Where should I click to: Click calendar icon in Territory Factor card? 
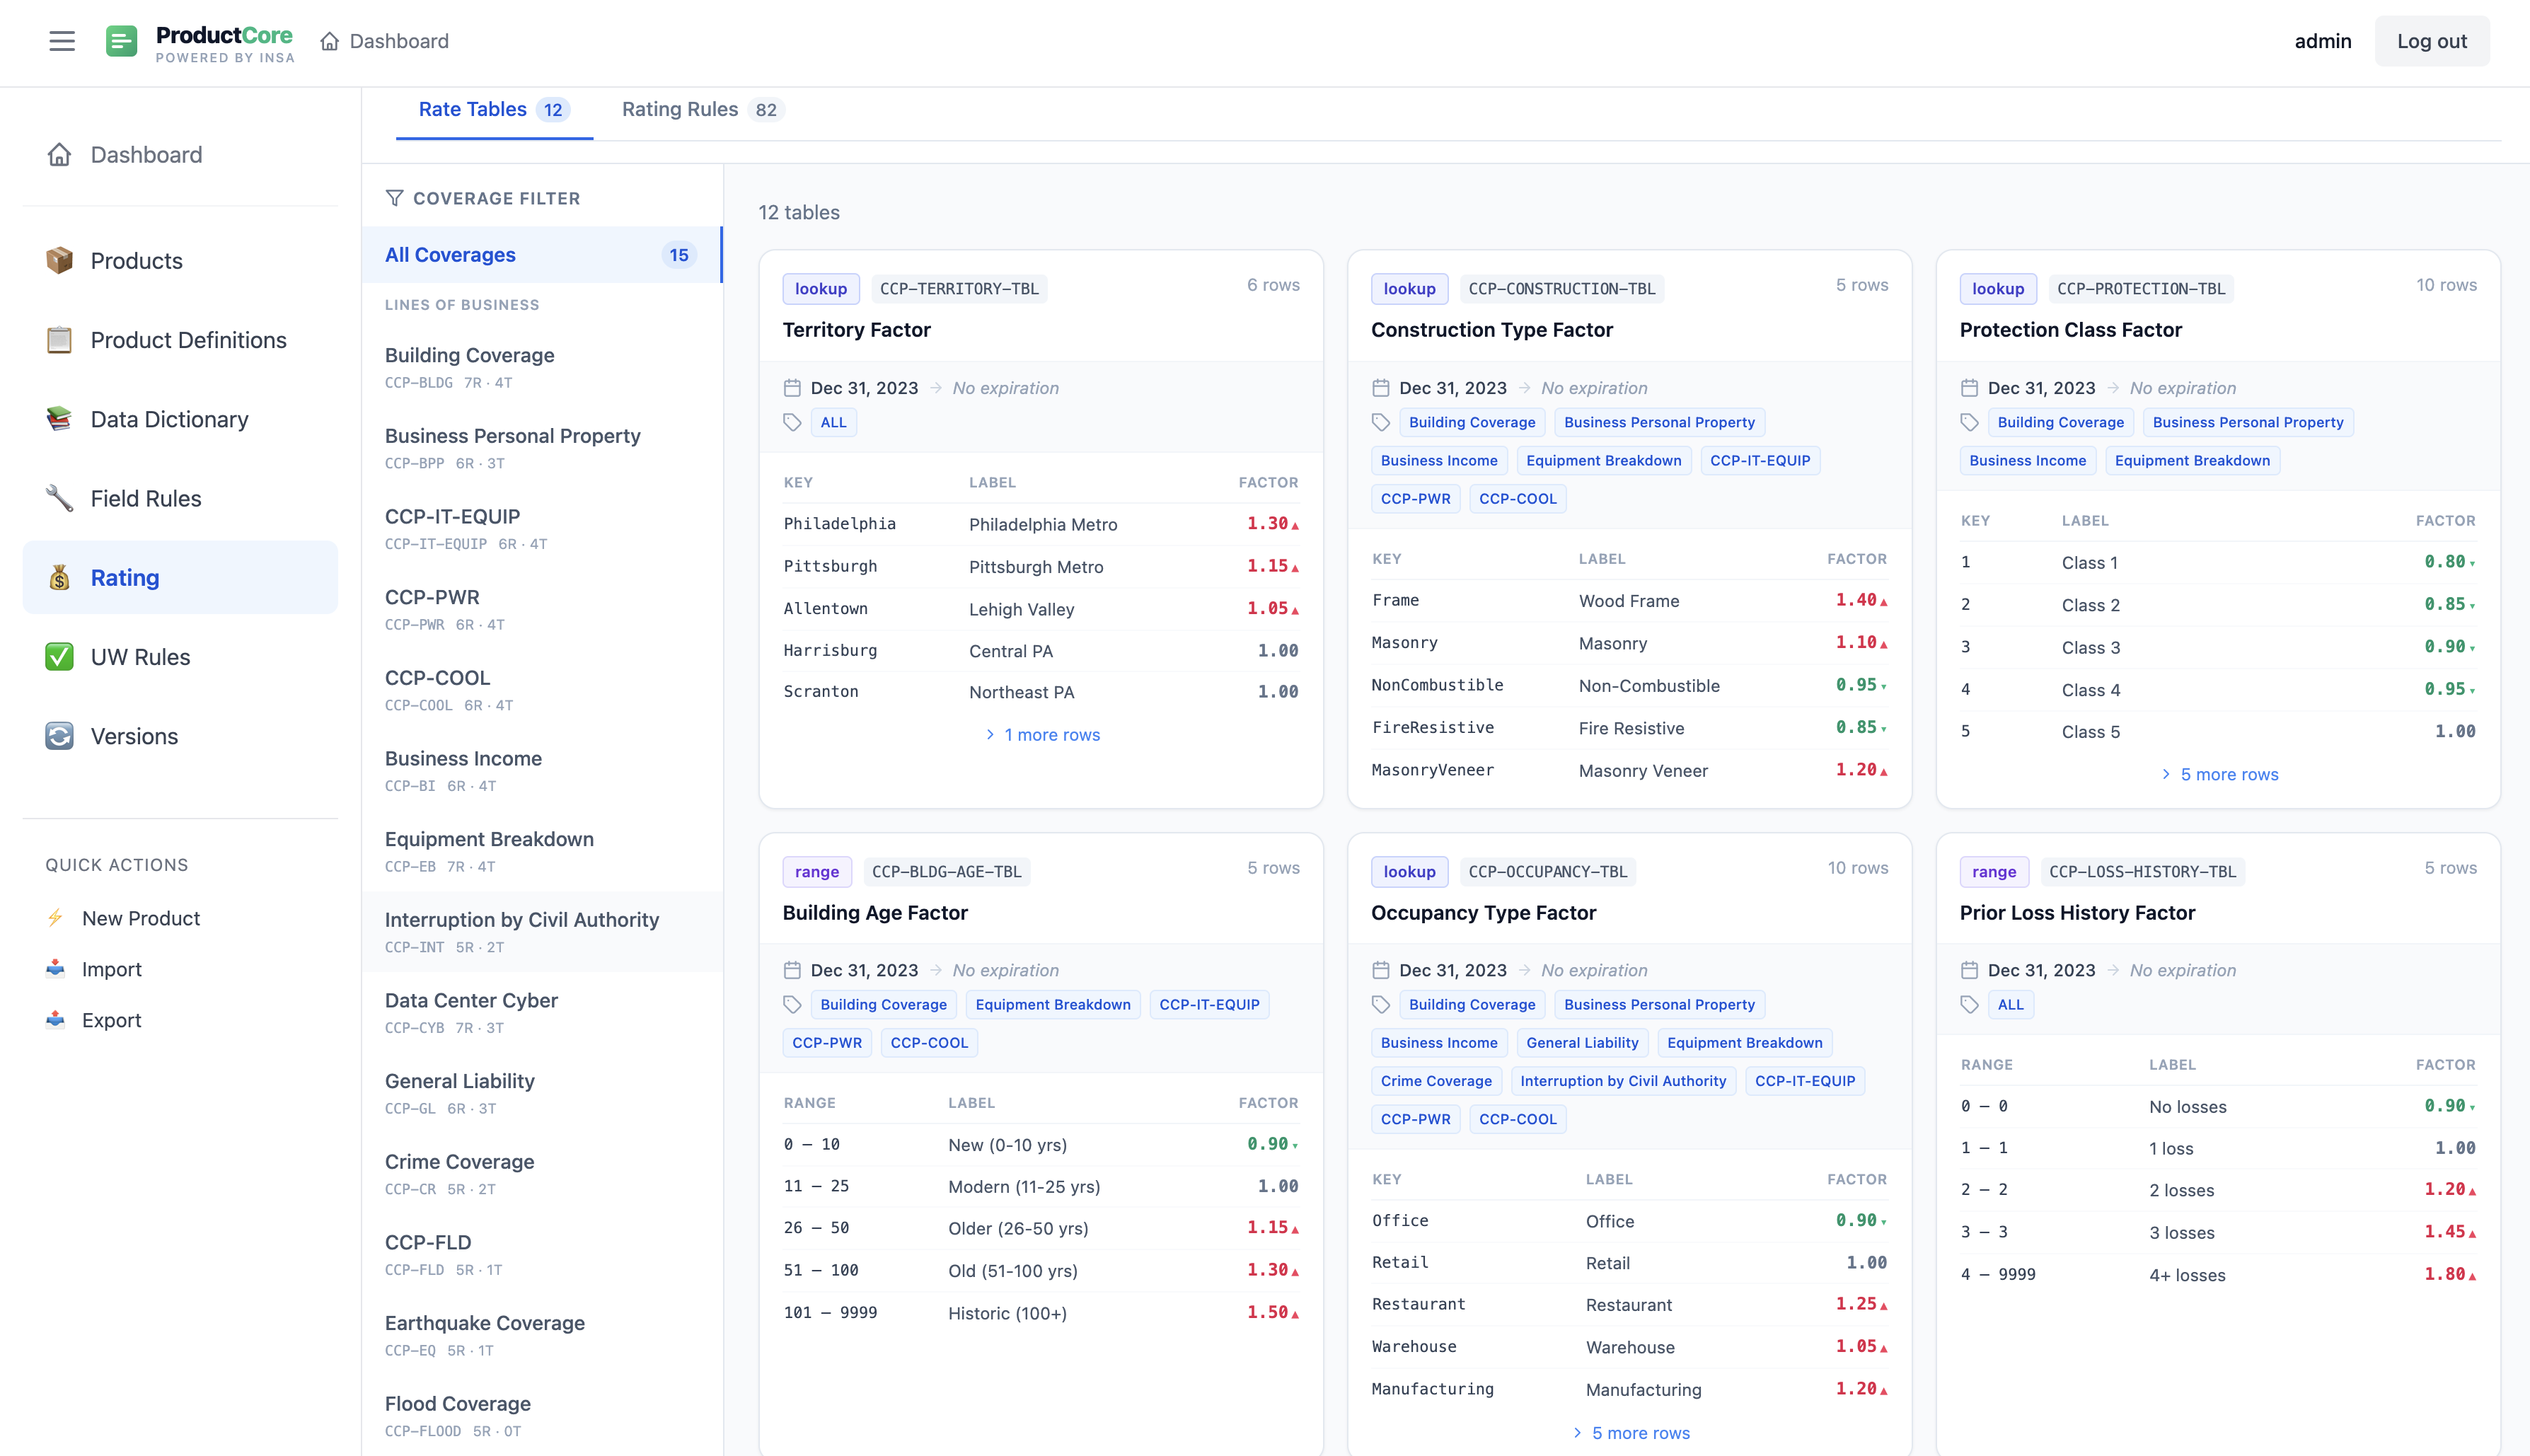point(792,388)
